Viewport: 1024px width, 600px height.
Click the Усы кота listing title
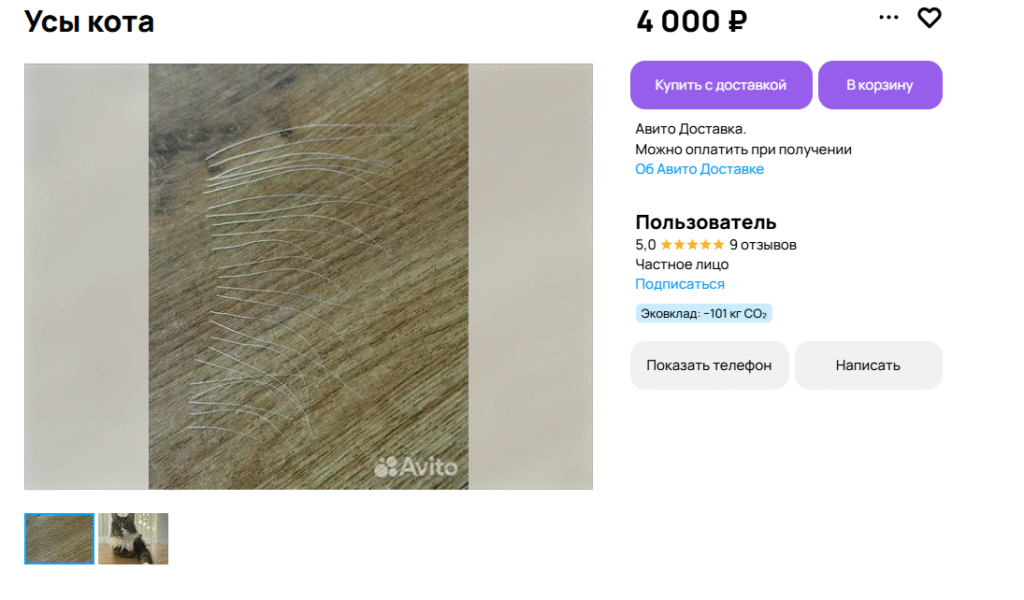89,22
